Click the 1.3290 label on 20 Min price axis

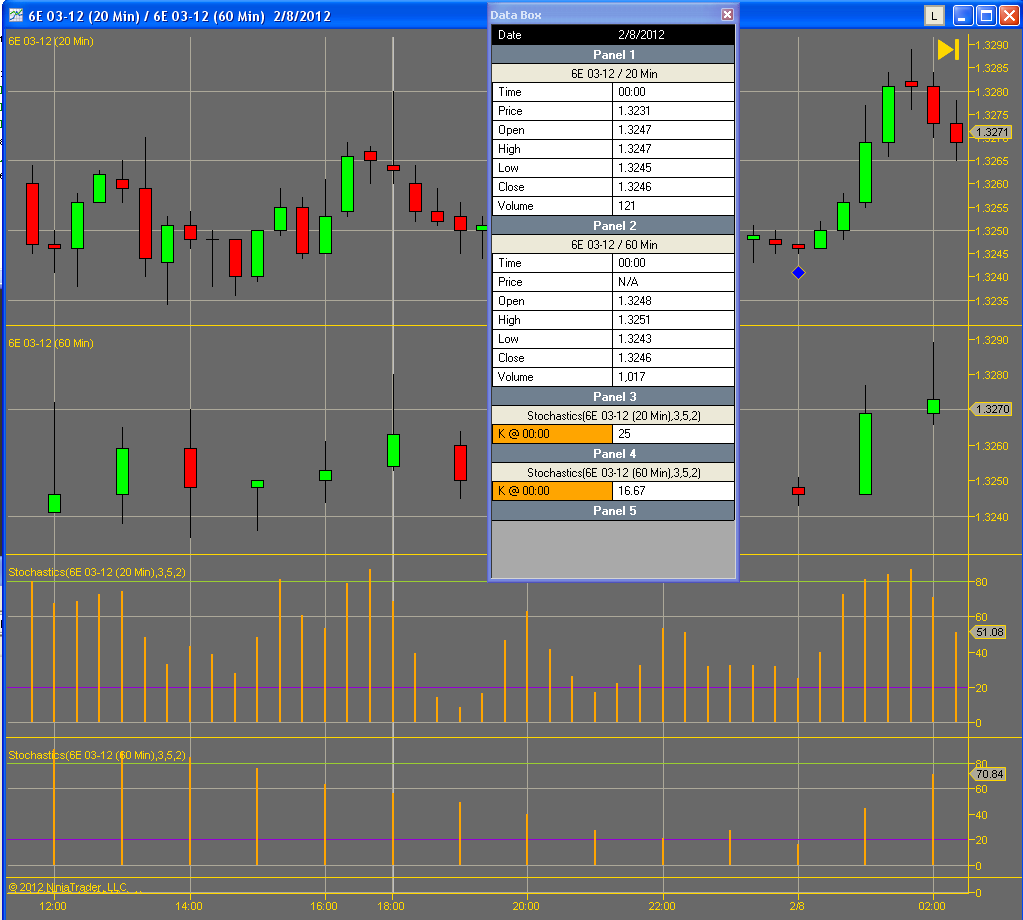(x=992, y=45)
